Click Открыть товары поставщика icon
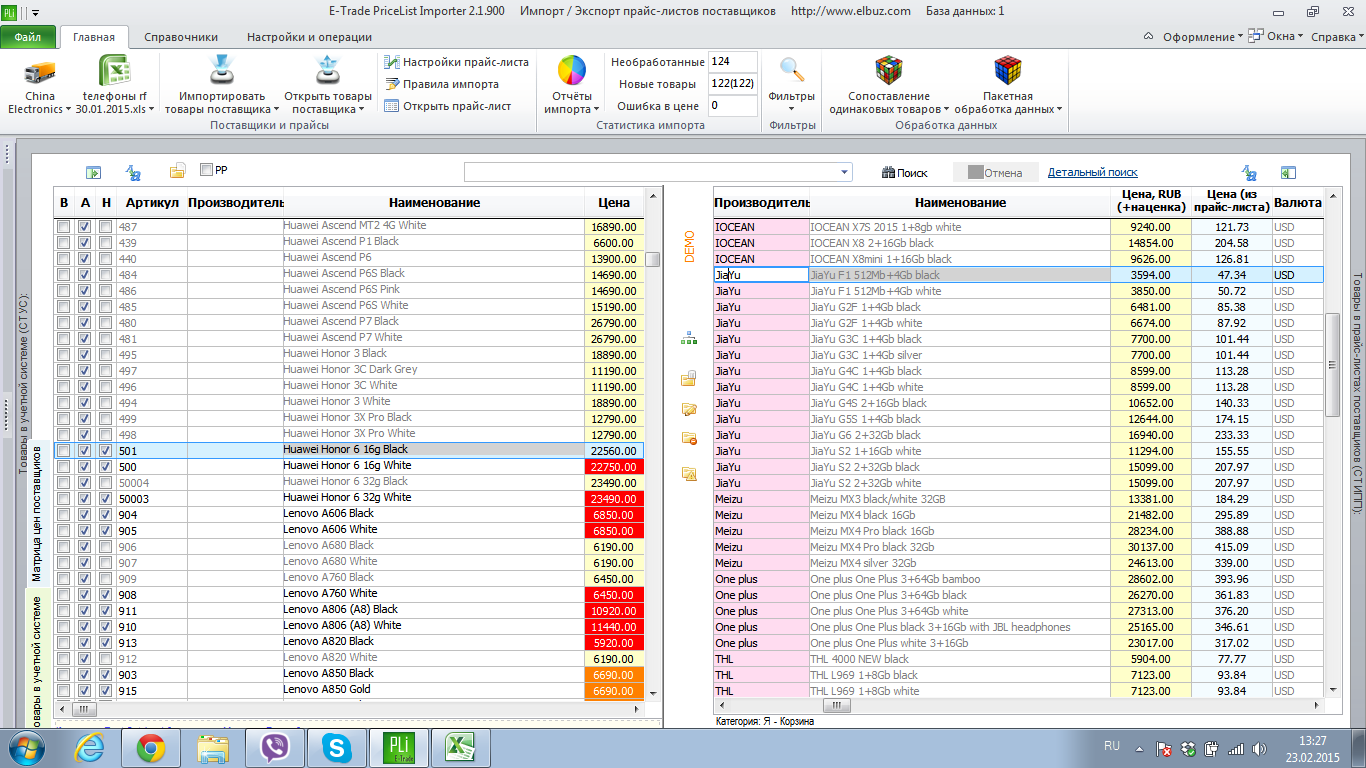This screenshot has width=1366, height=768. point(327,72)
